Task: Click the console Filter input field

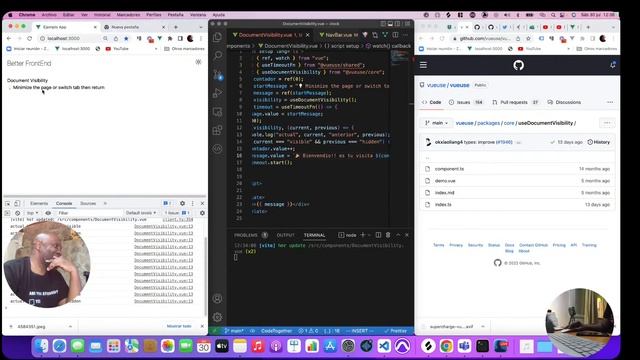Action: pos(89,213)
